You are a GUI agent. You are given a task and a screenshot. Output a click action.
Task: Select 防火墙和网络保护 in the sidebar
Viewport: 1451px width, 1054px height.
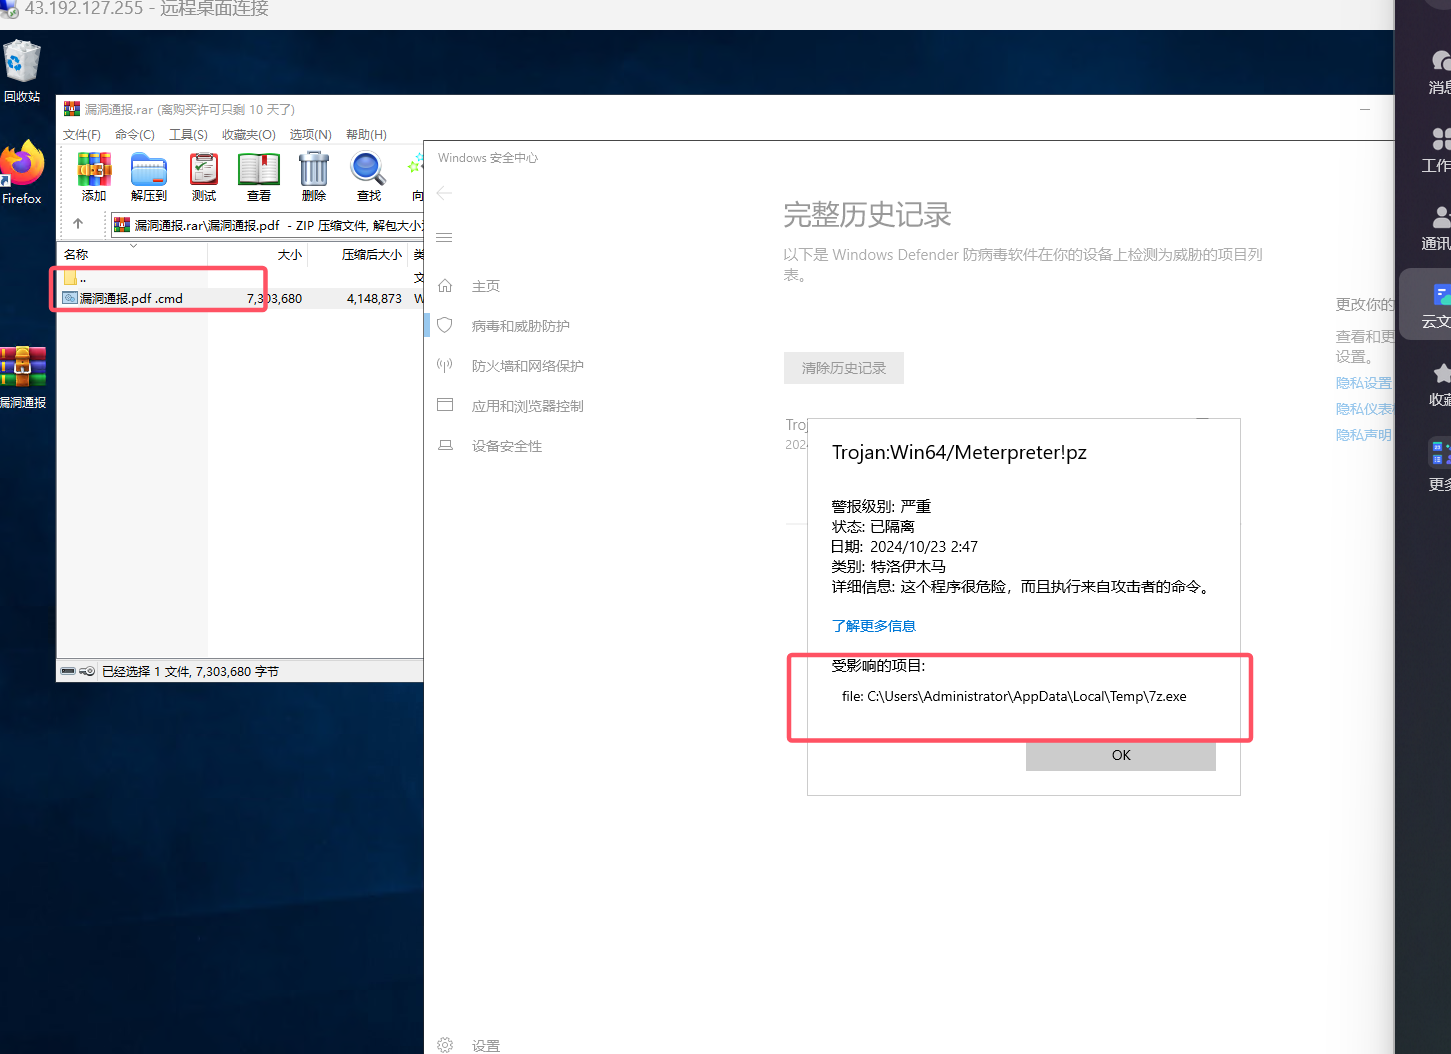click(x=528, y=366)
